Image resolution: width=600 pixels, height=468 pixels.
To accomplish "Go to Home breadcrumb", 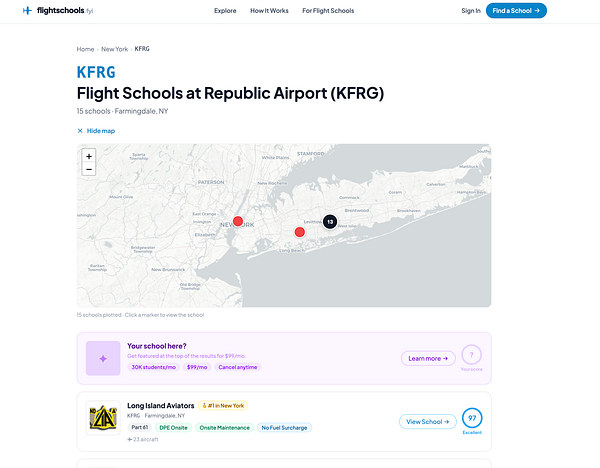I will click(85, 49).
